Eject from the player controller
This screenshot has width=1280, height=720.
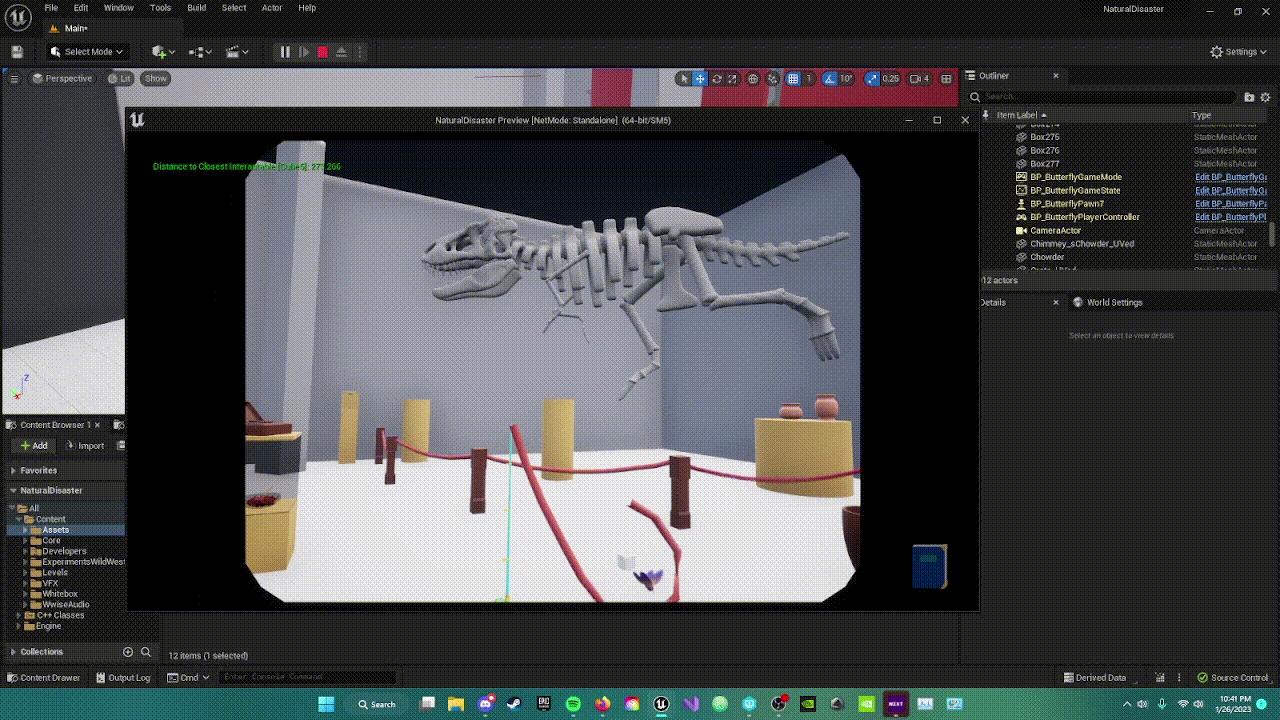341,52
